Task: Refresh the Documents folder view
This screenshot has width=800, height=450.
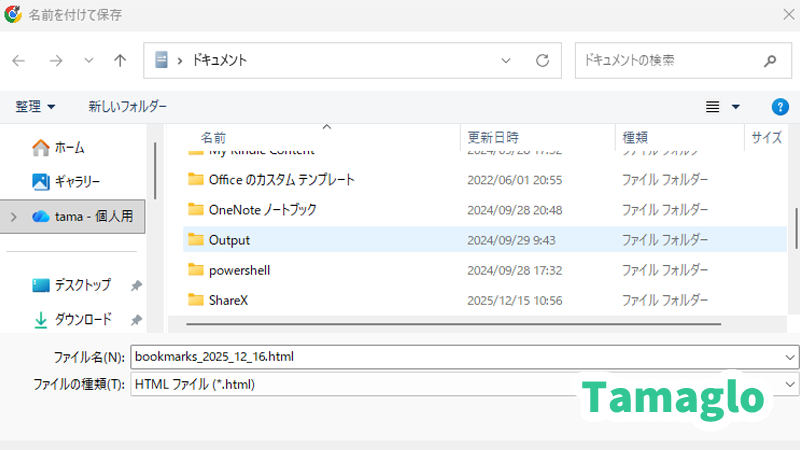Action: pos(543,60)
